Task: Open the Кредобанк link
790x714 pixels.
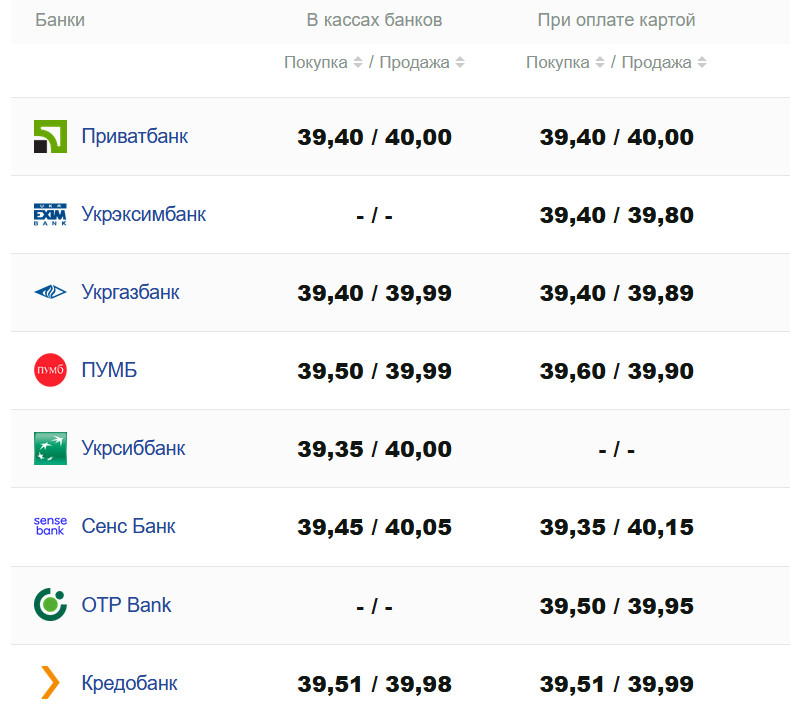Action: (129, 684)
